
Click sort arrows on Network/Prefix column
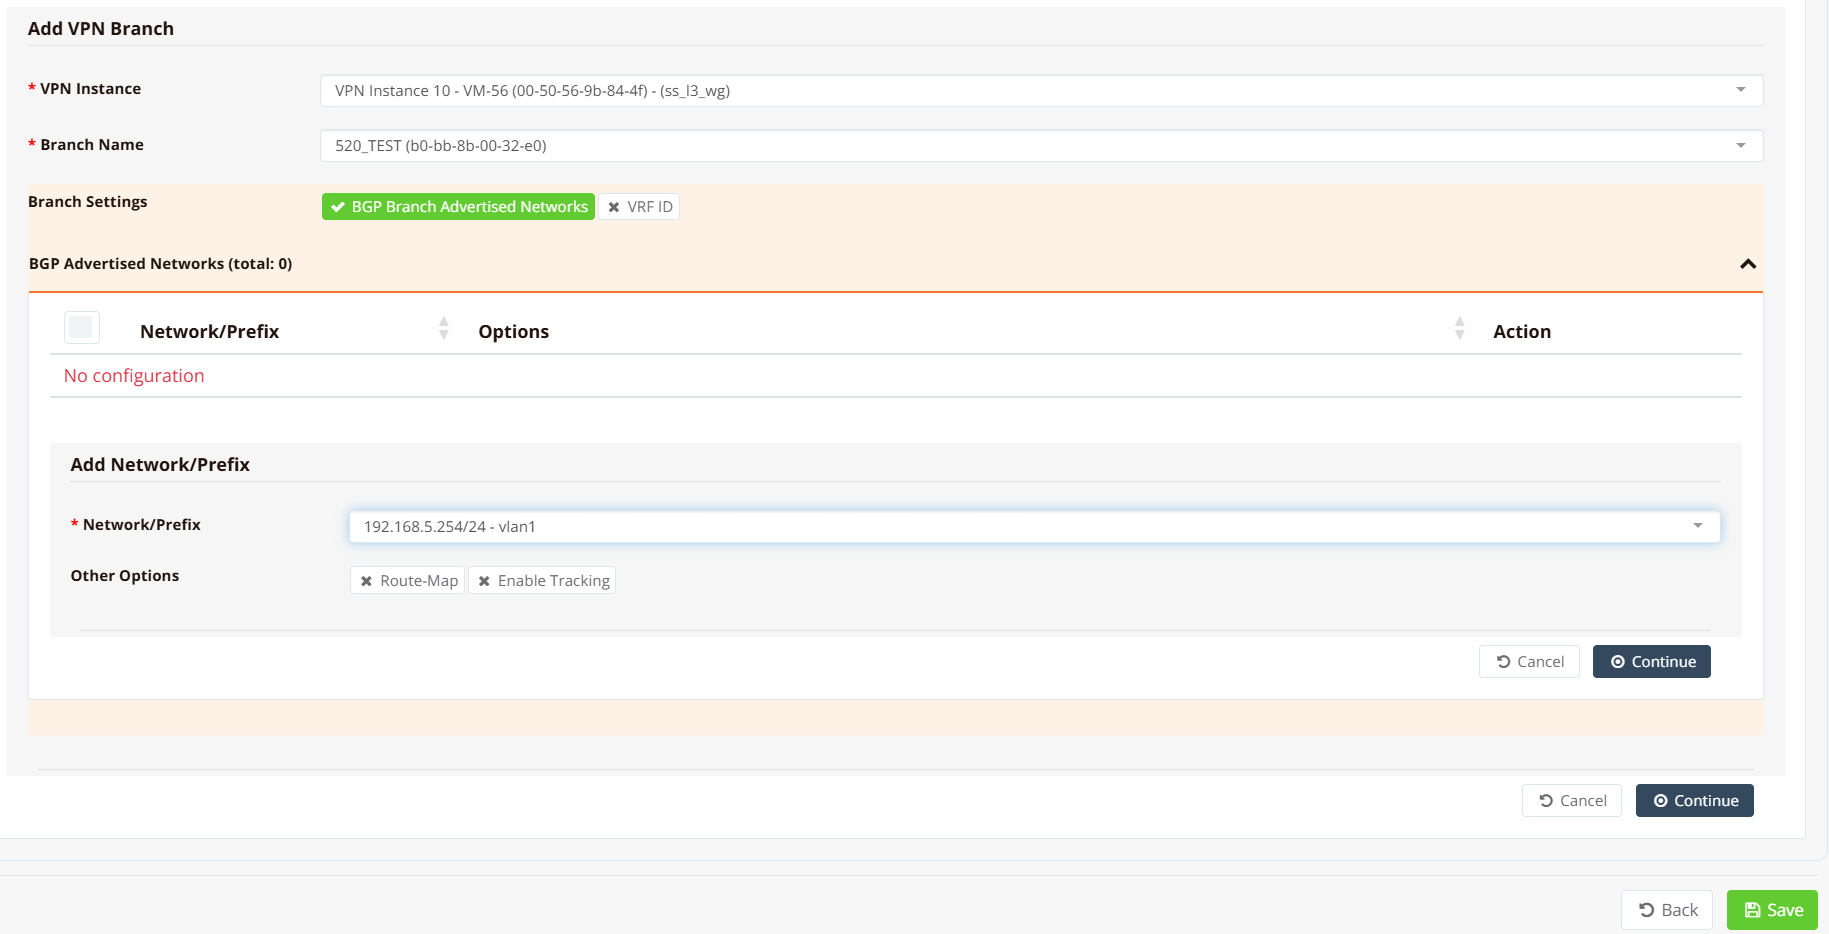(x=443, y=329)
